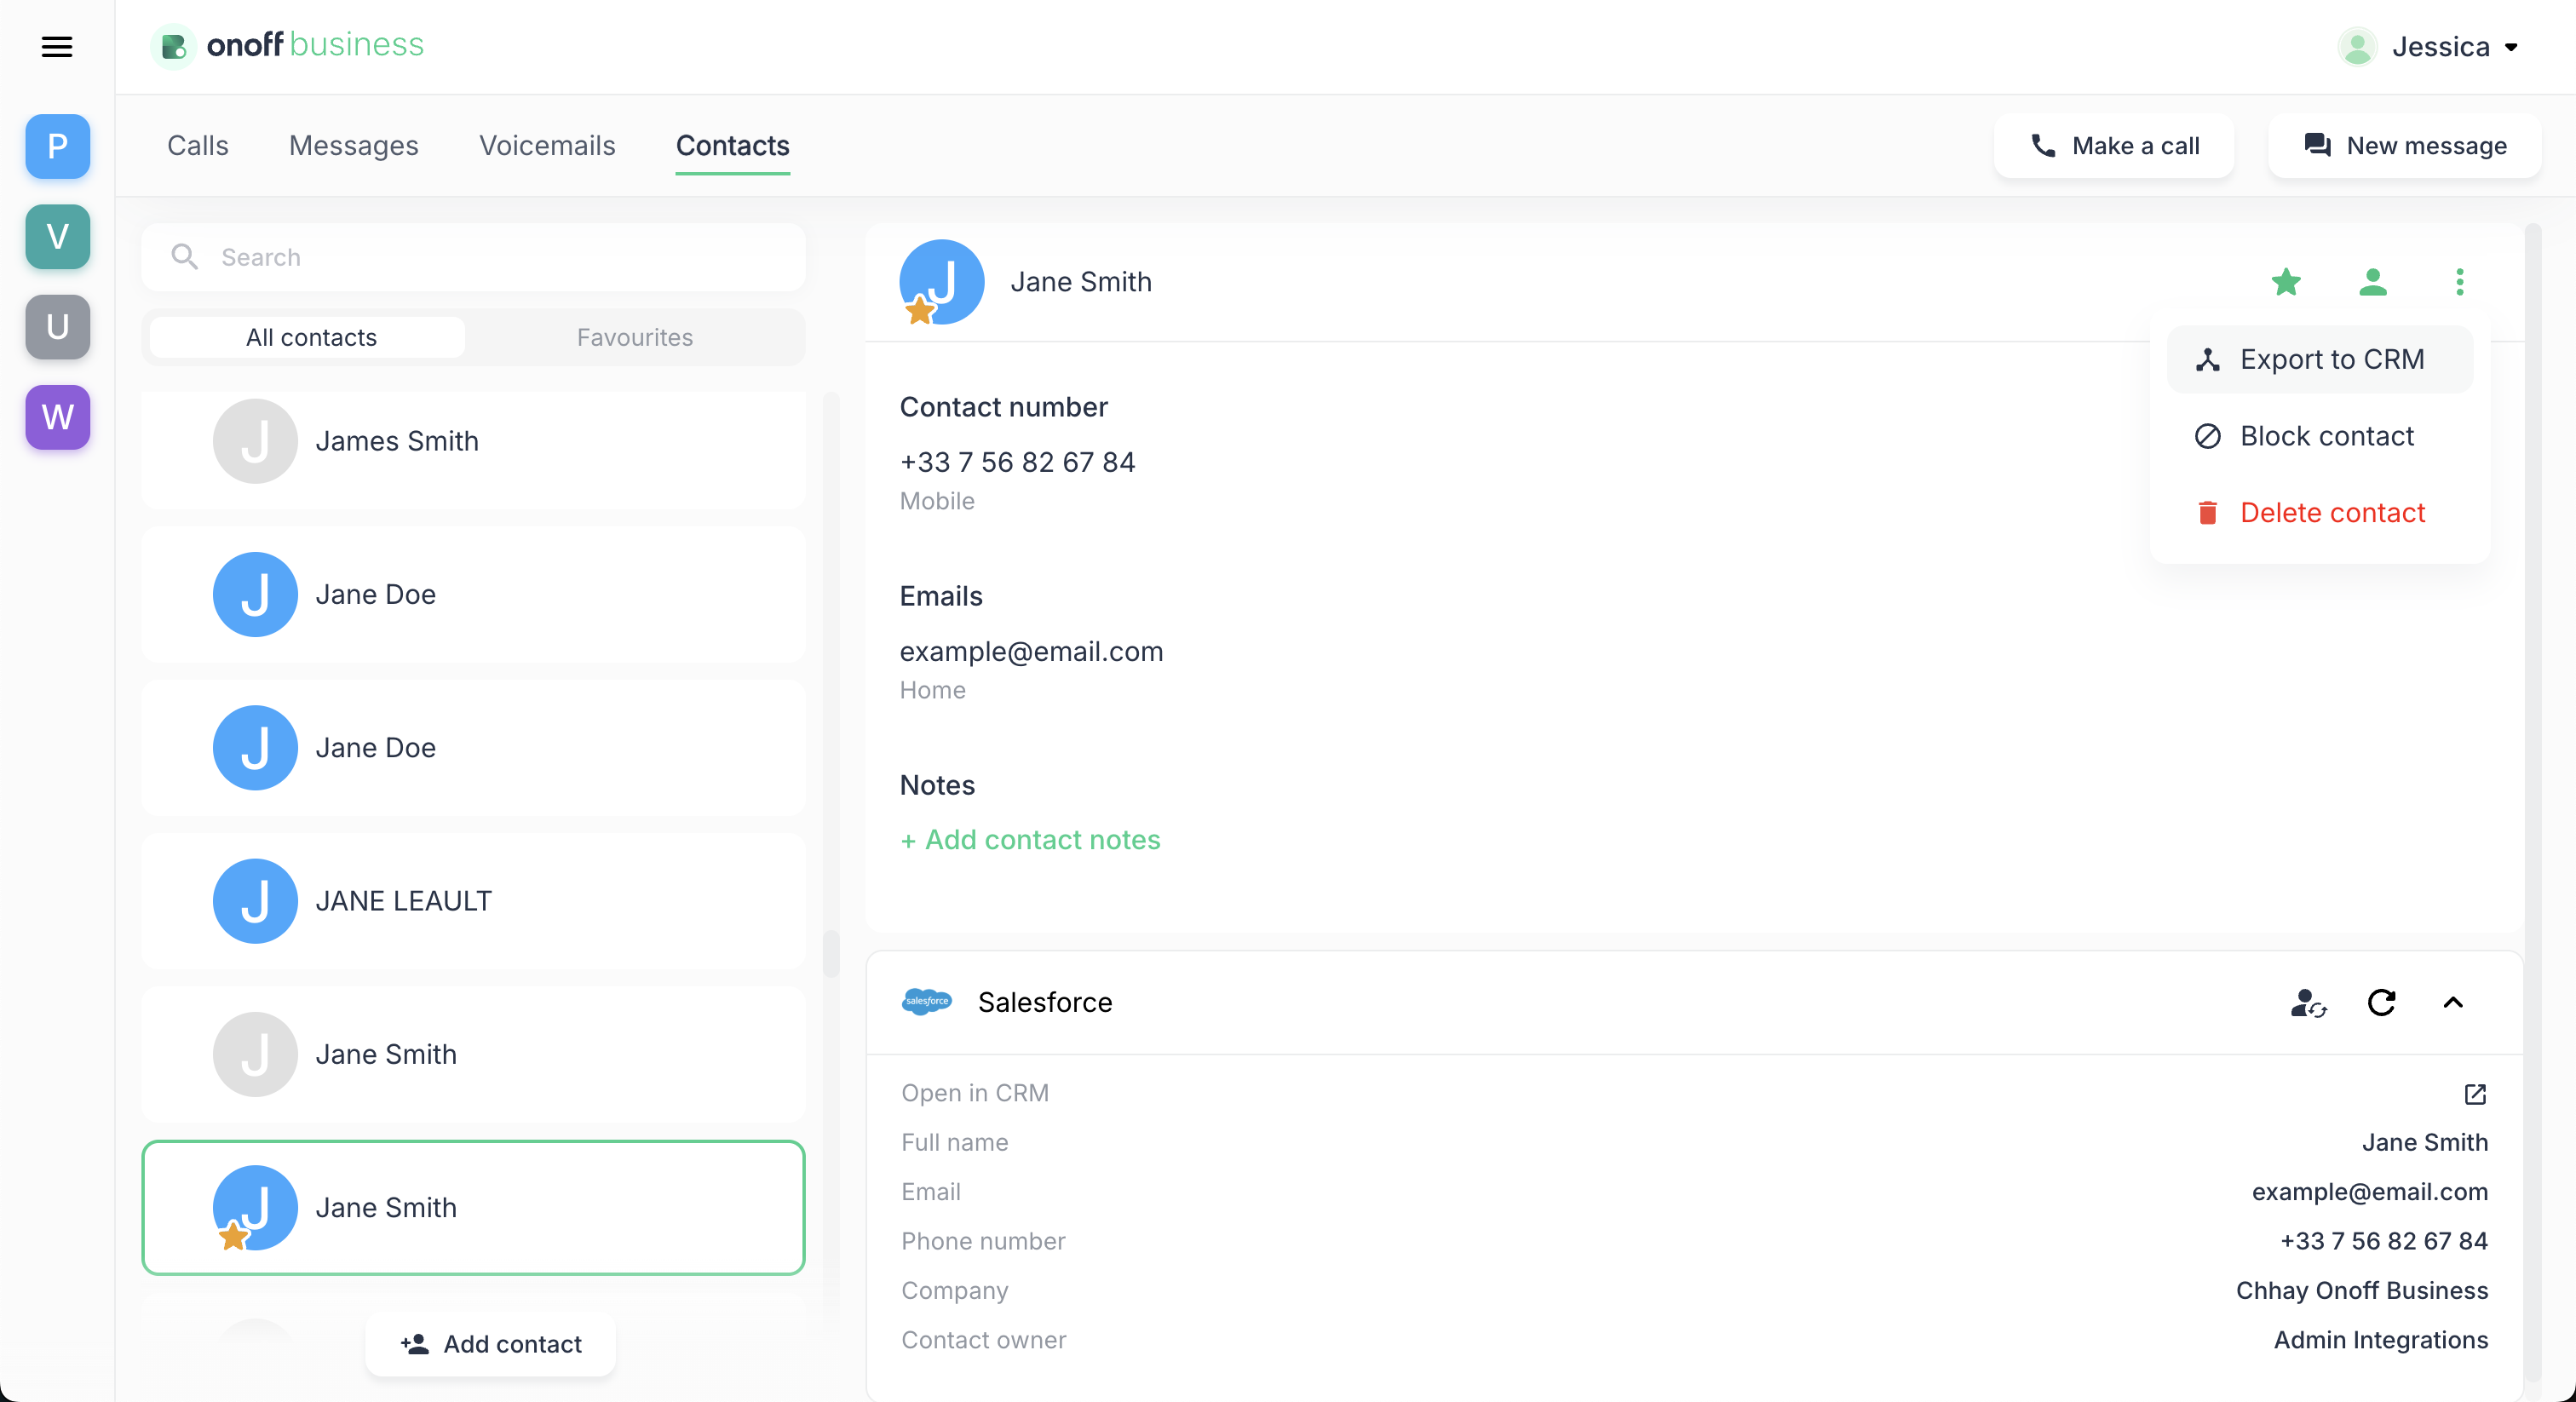
Task: Click the example@email.com address under Emails
Action: (1031, 651)
